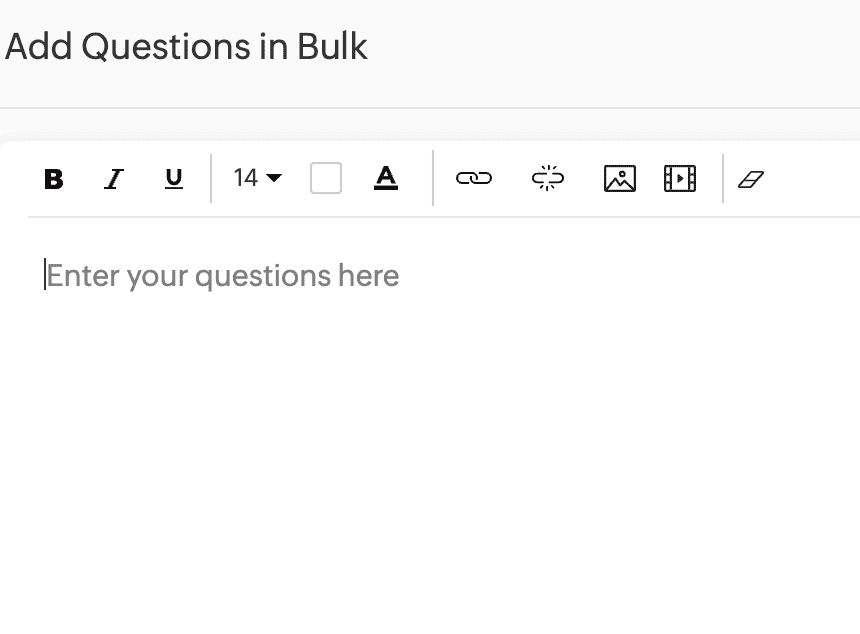Viewport: 860px width, 634px height.
Task: Click the font size dropdown arrow
Action: click(274, 179)
